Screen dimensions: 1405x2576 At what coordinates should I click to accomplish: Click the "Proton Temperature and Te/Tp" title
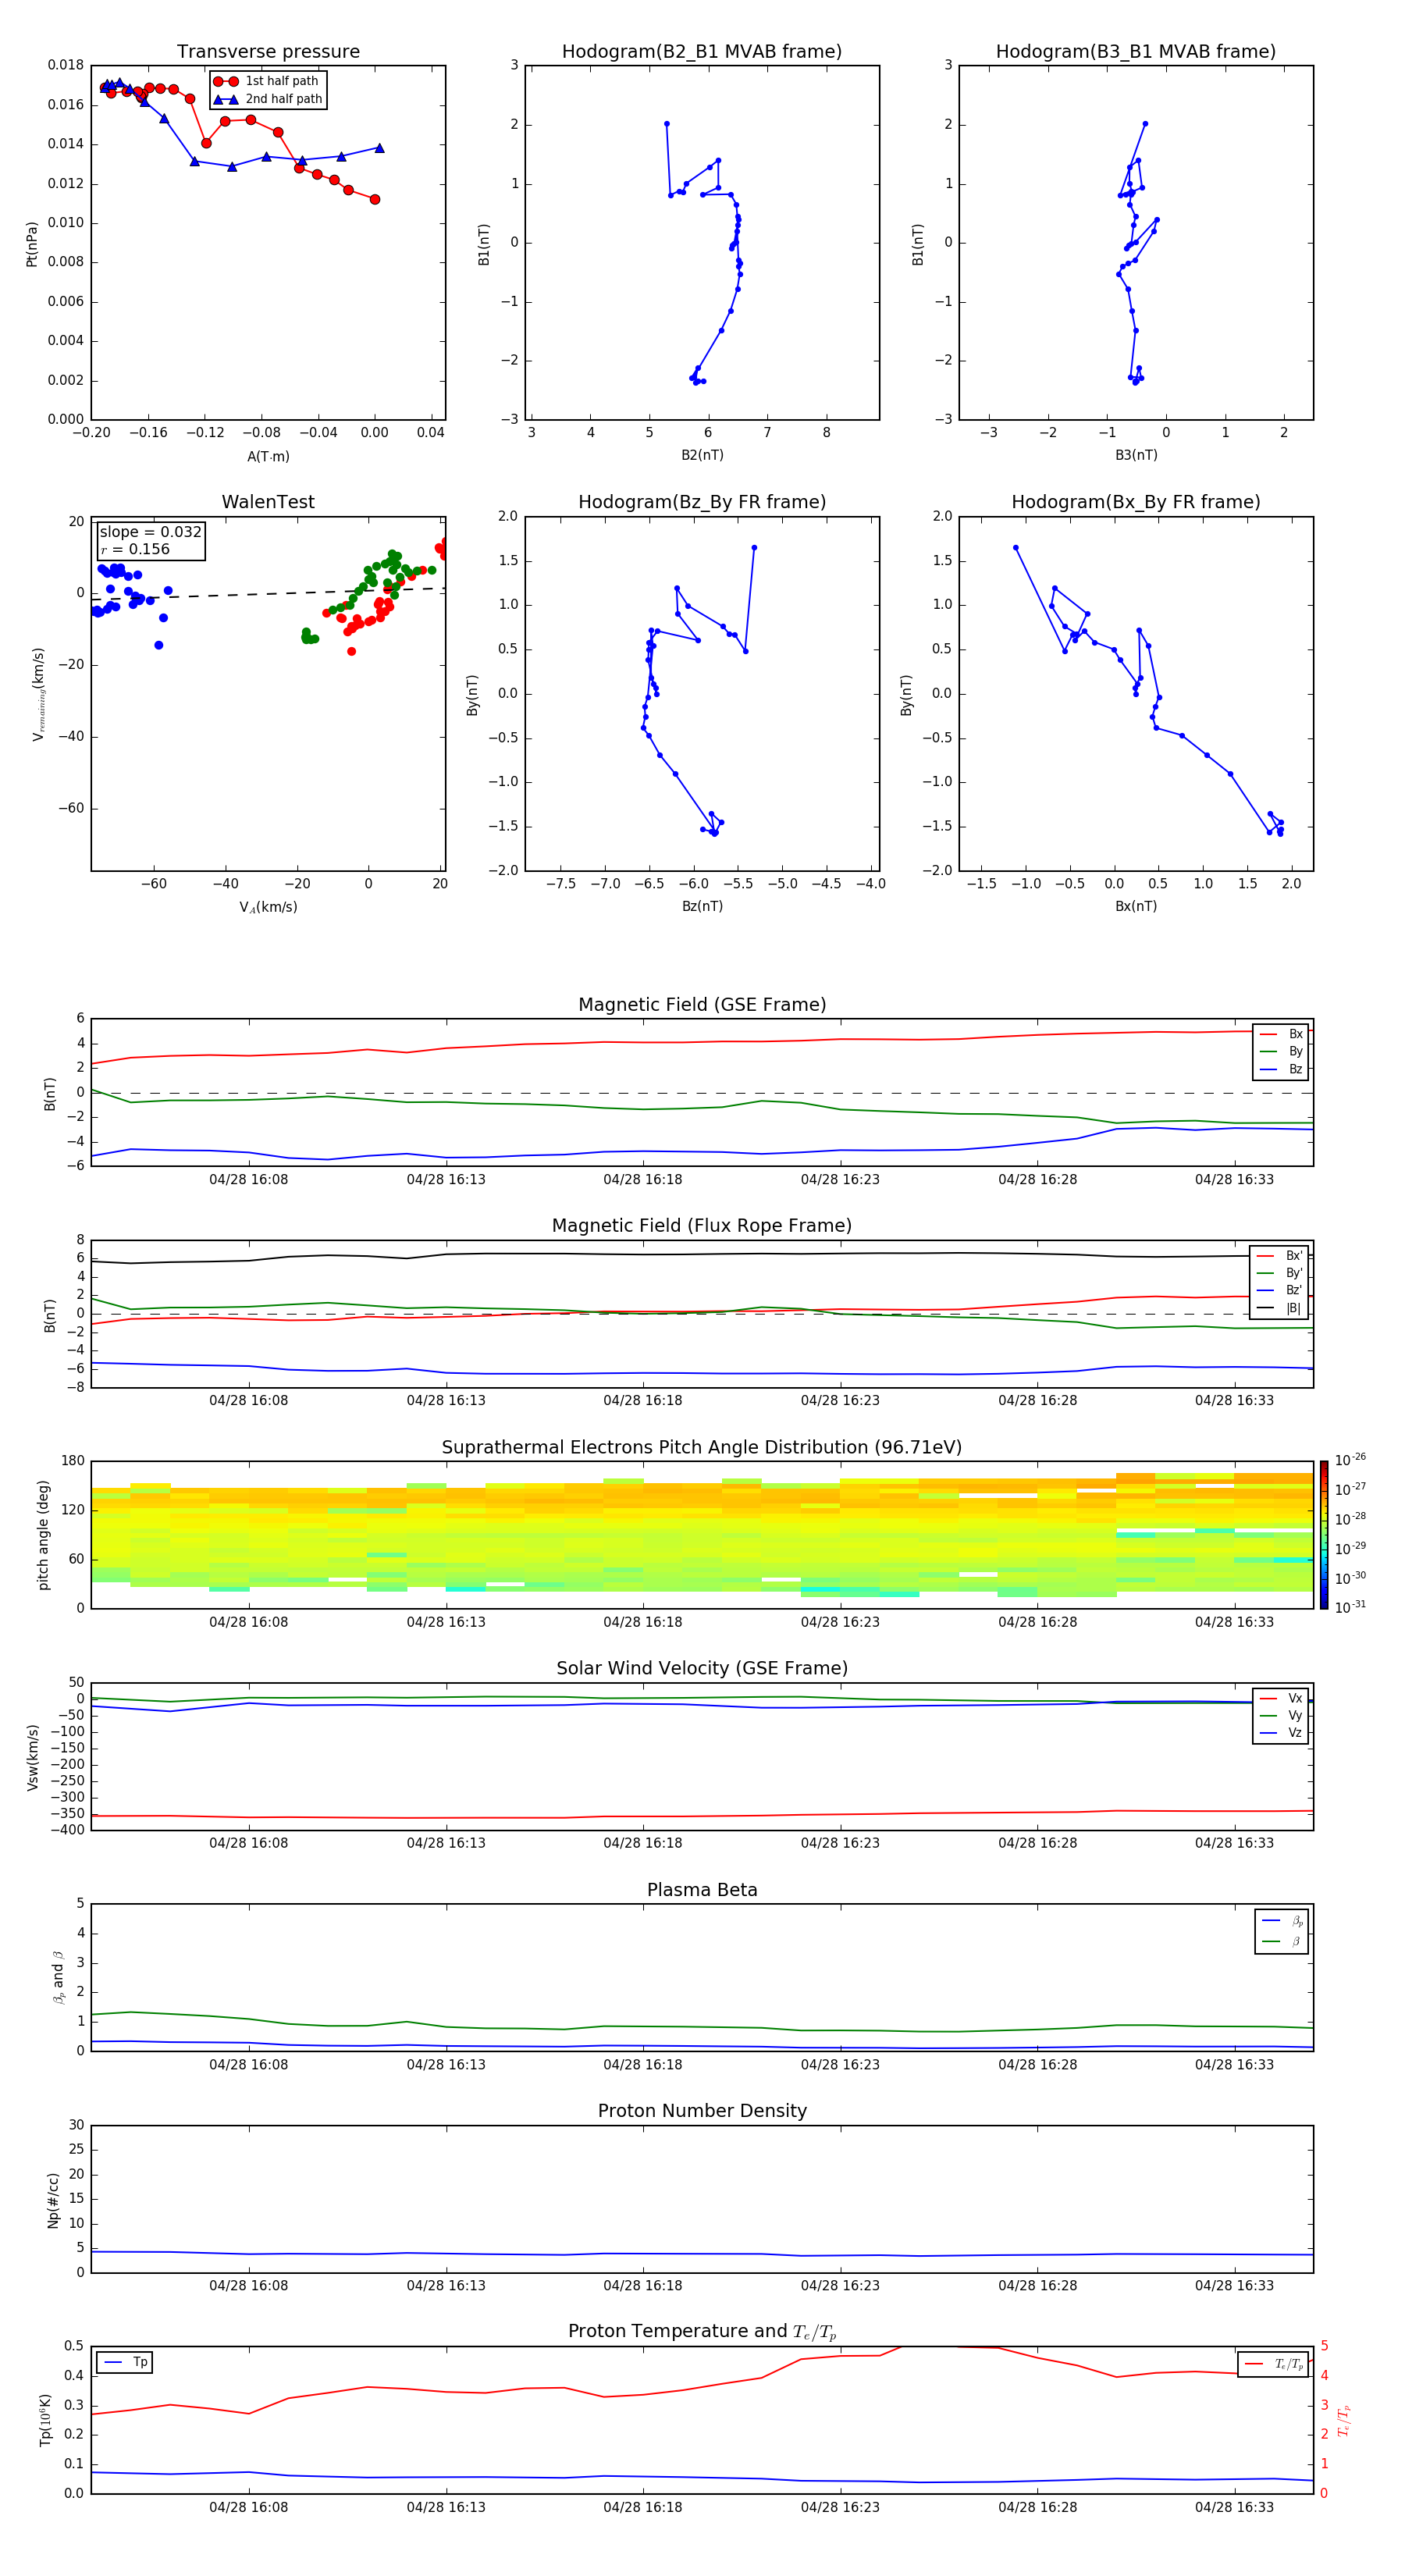[x=702, y=2332]
